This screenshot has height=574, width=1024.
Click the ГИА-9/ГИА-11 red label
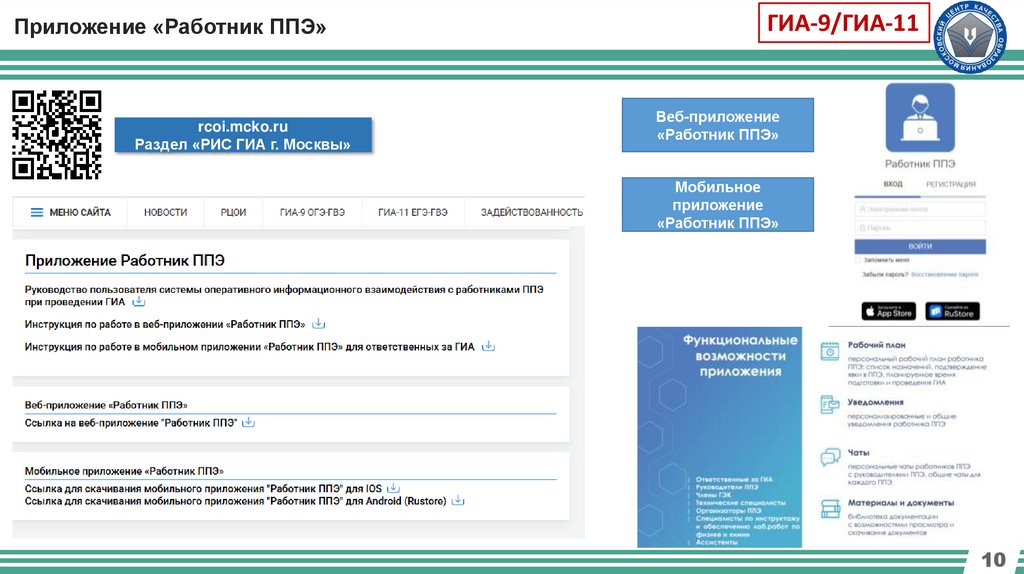(843, 23)
